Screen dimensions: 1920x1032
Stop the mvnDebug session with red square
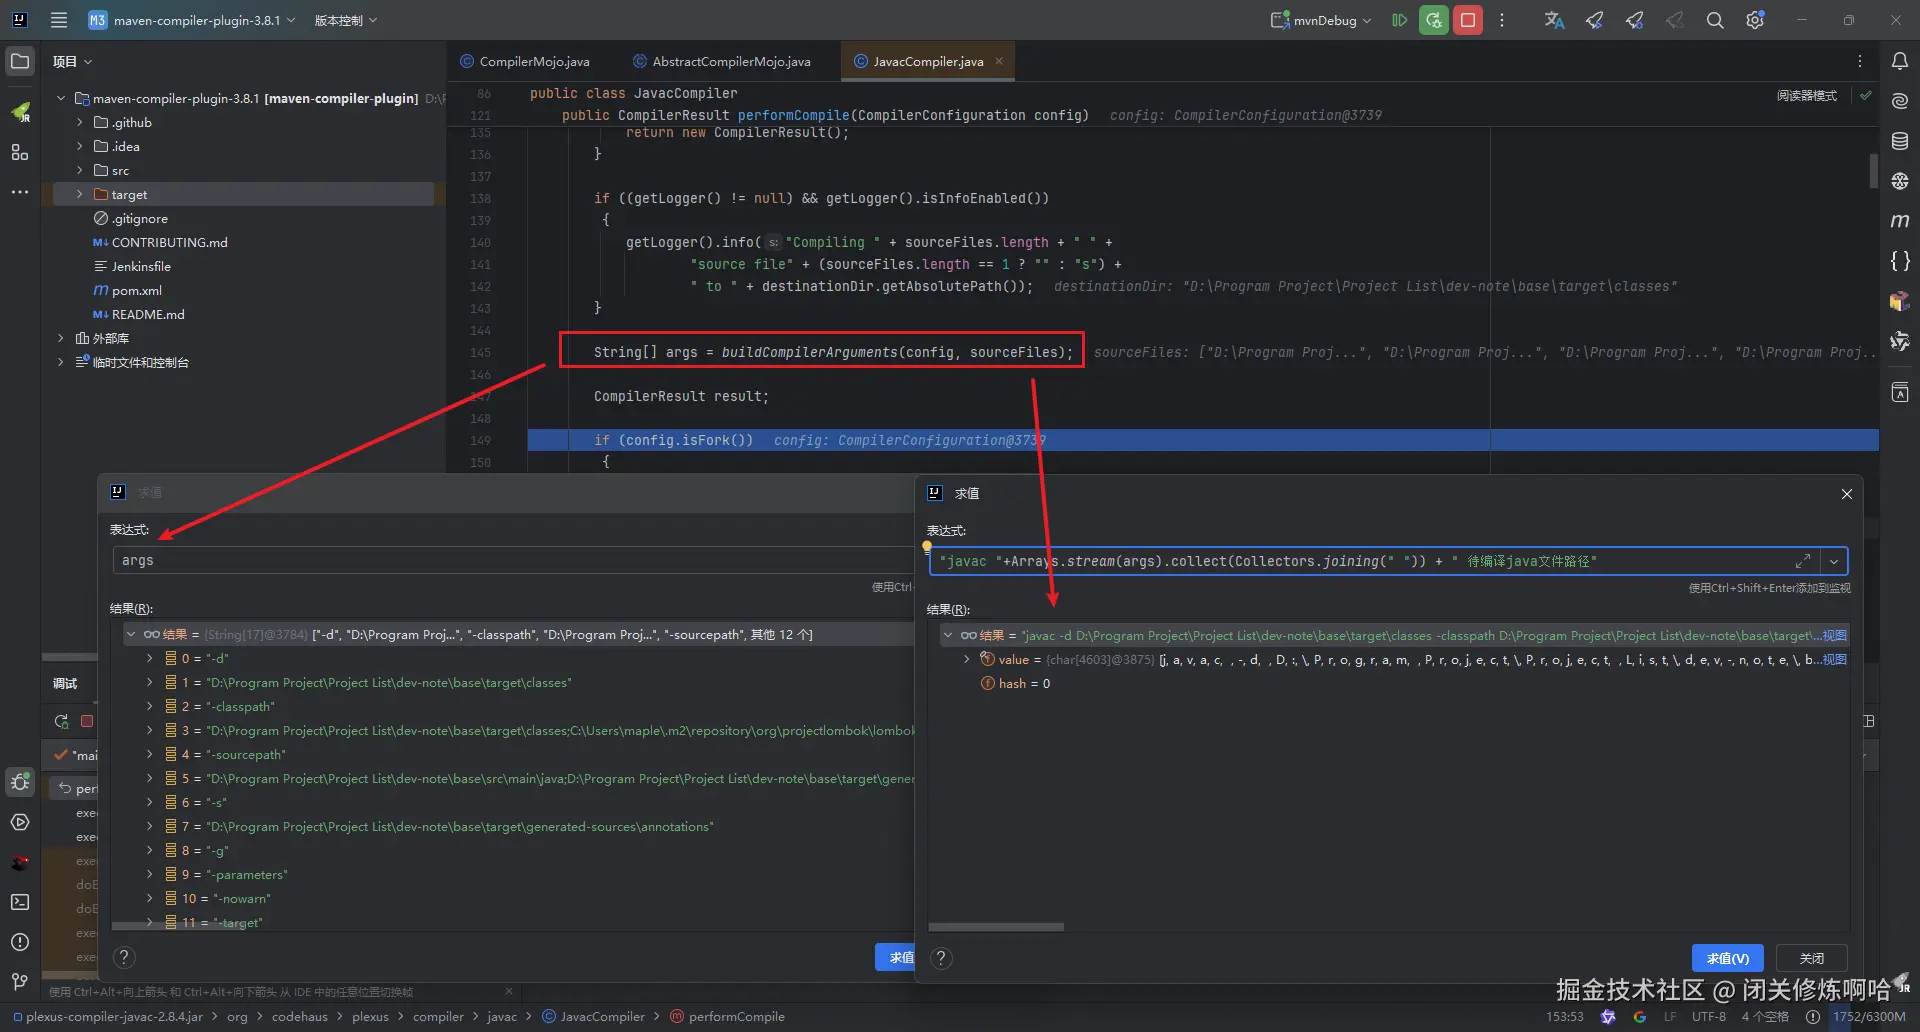1467,20
